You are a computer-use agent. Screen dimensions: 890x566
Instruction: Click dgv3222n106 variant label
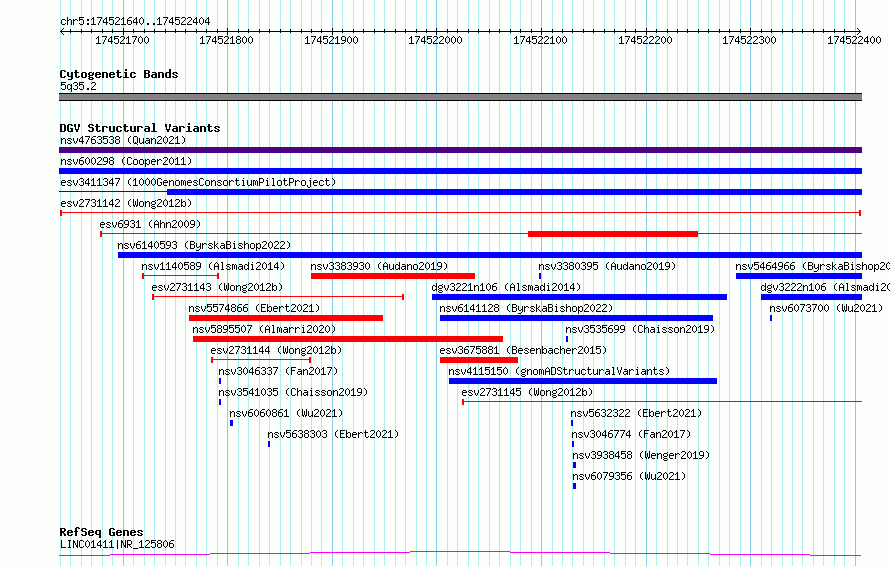[825, 287]
